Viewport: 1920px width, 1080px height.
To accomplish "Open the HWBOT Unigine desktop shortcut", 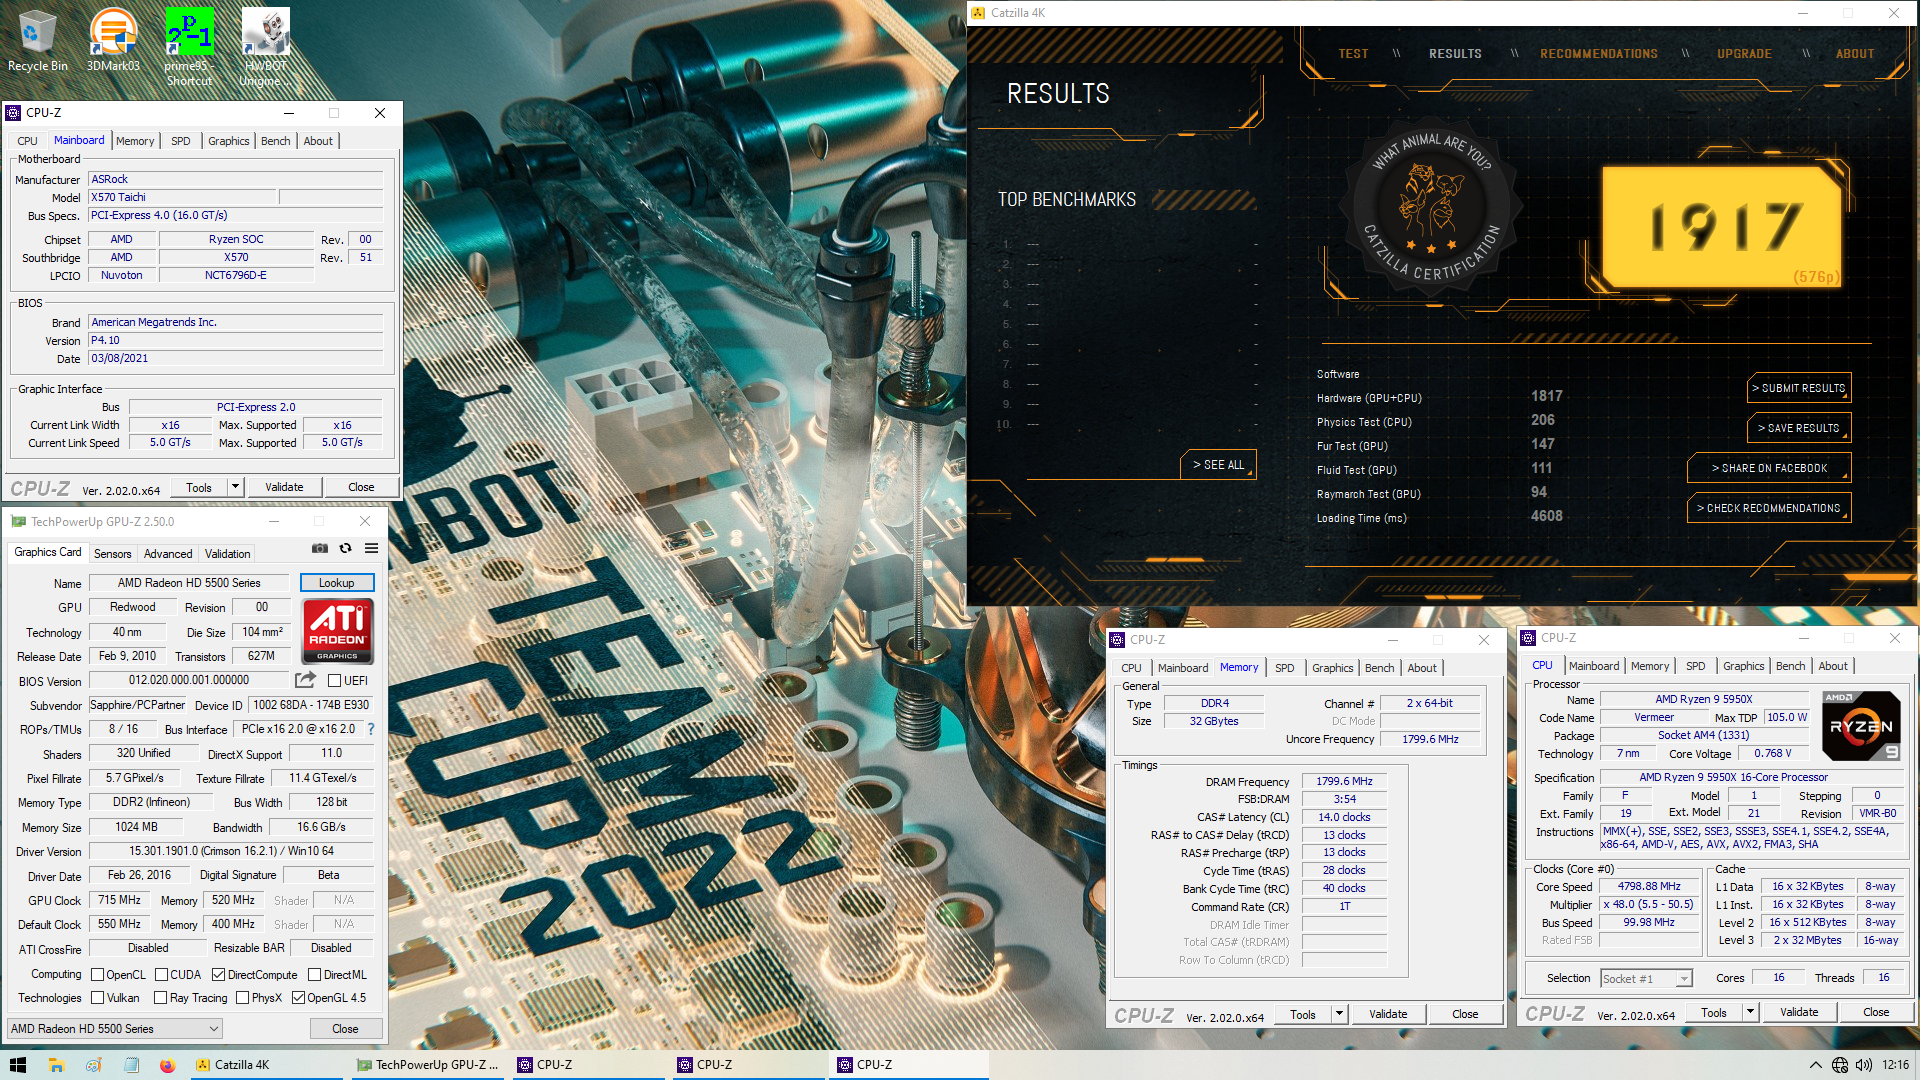I will [x=265, y=47].
